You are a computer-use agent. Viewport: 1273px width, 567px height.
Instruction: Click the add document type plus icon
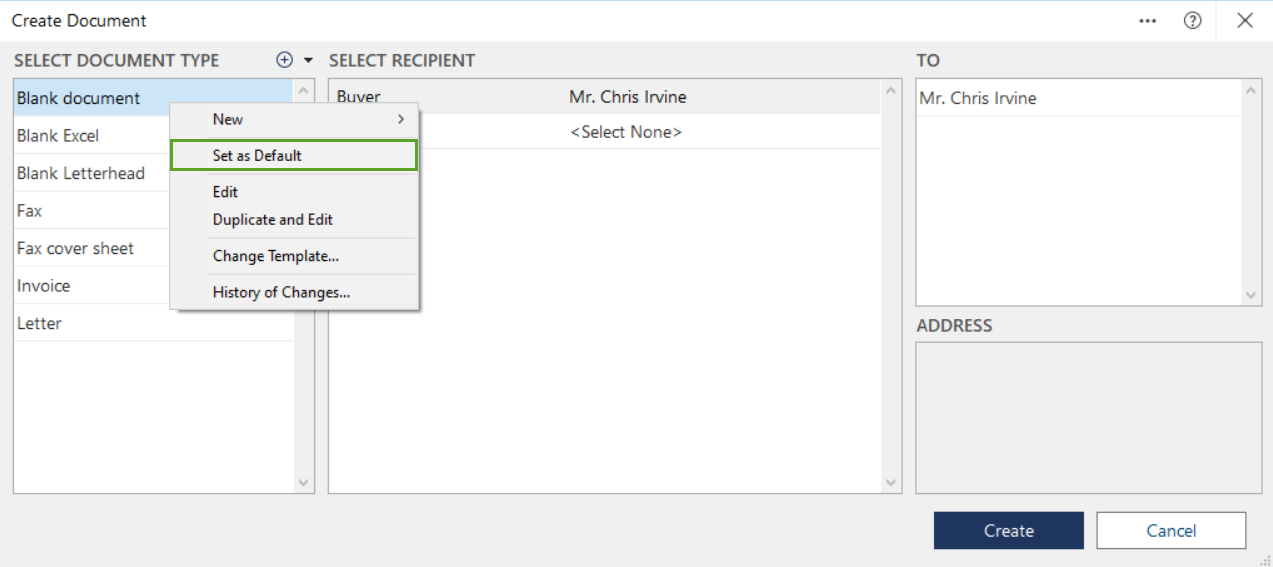coord(285,60)
